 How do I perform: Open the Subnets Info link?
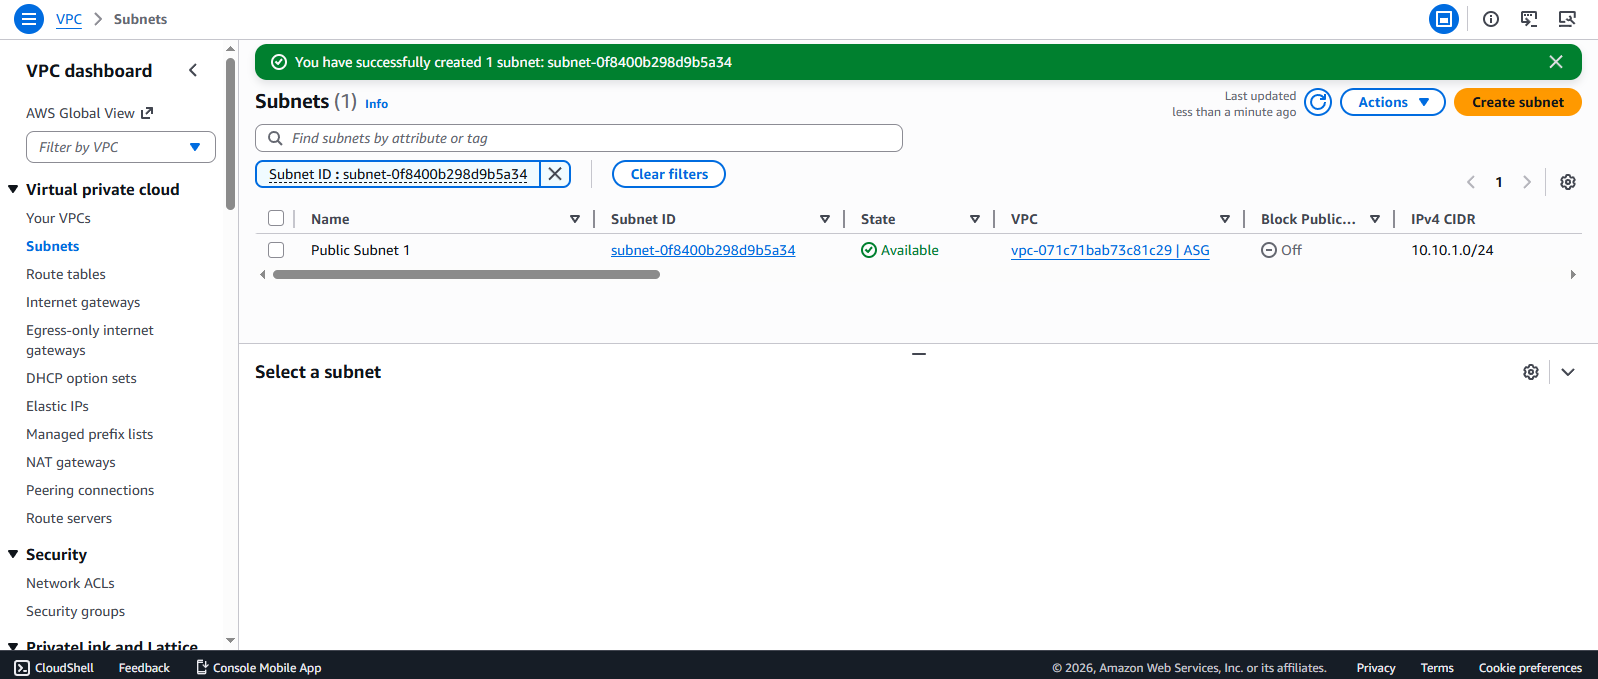point(376,104)
